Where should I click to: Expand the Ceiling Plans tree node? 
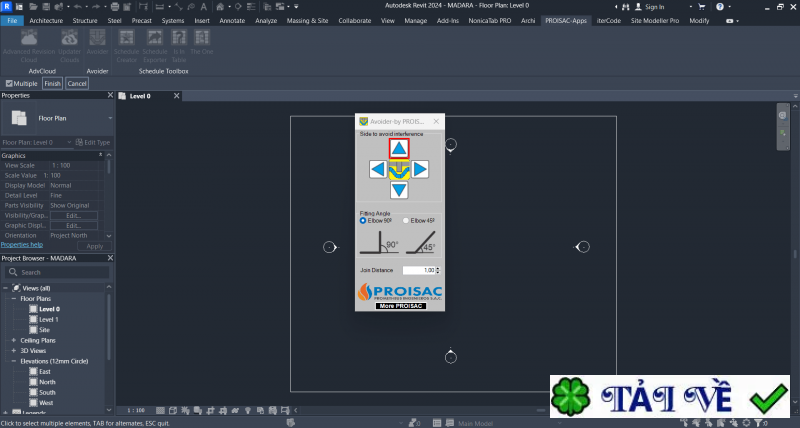14,340
